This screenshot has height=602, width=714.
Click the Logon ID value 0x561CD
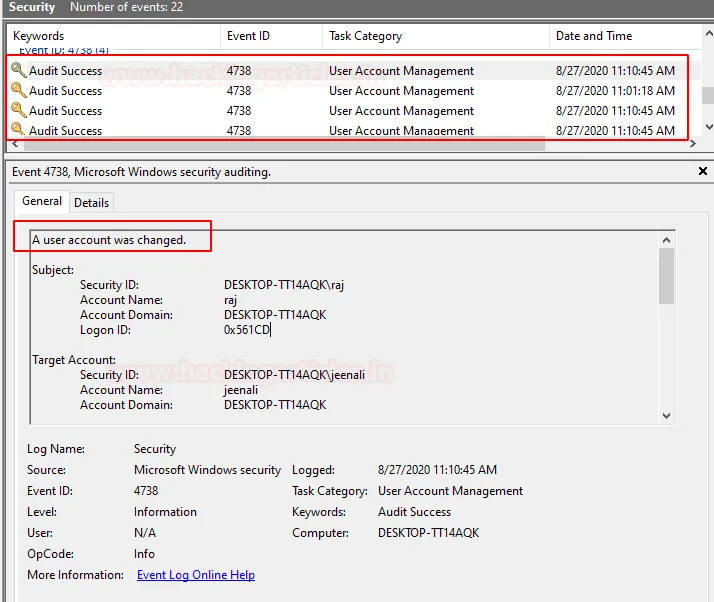click(247, 330)
